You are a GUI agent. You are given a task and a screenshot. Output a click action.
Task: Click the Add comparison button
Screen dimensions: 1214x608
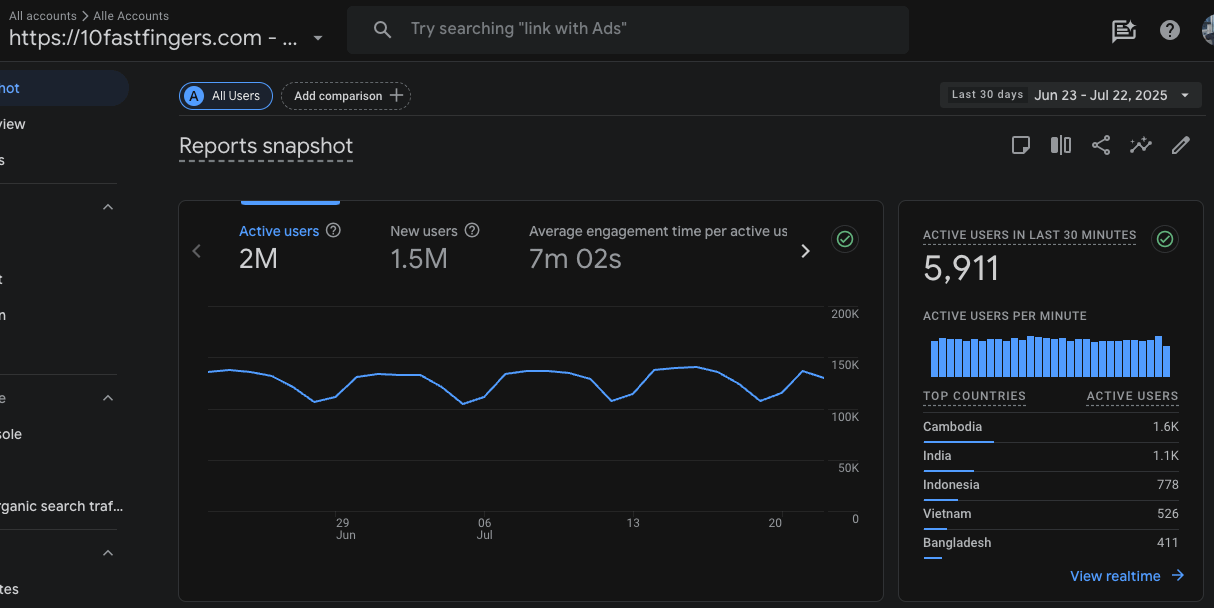346,96
